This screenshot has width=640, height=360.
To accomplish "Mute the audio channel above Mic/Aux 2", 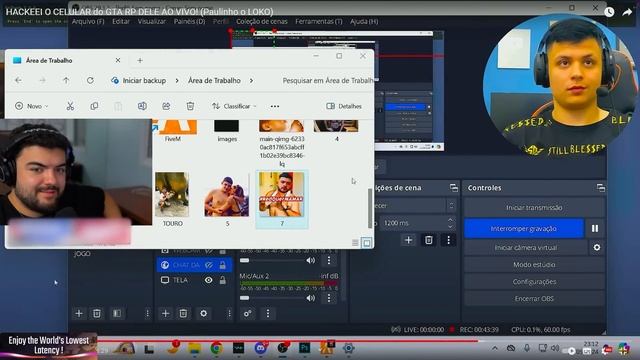I will pos(311,260).
